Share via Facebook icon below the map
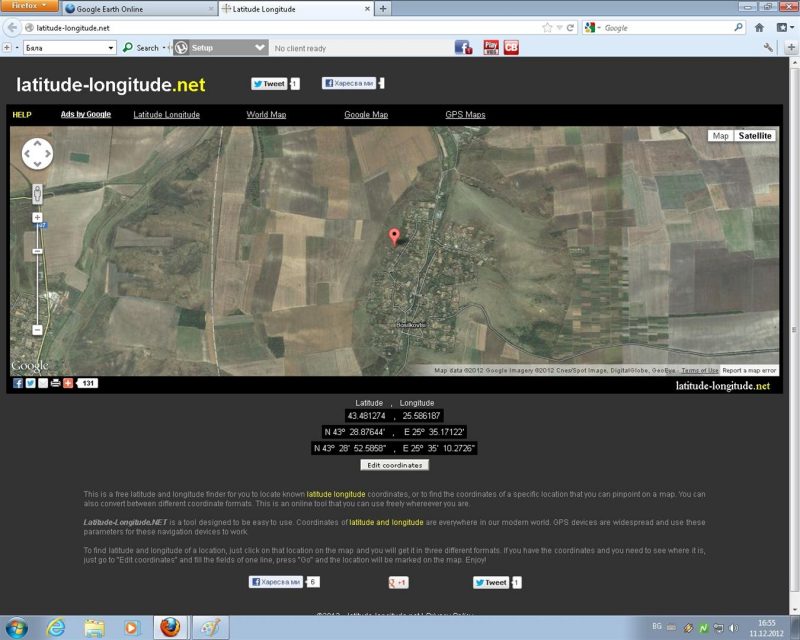800x640 pixels. [18, 383]
